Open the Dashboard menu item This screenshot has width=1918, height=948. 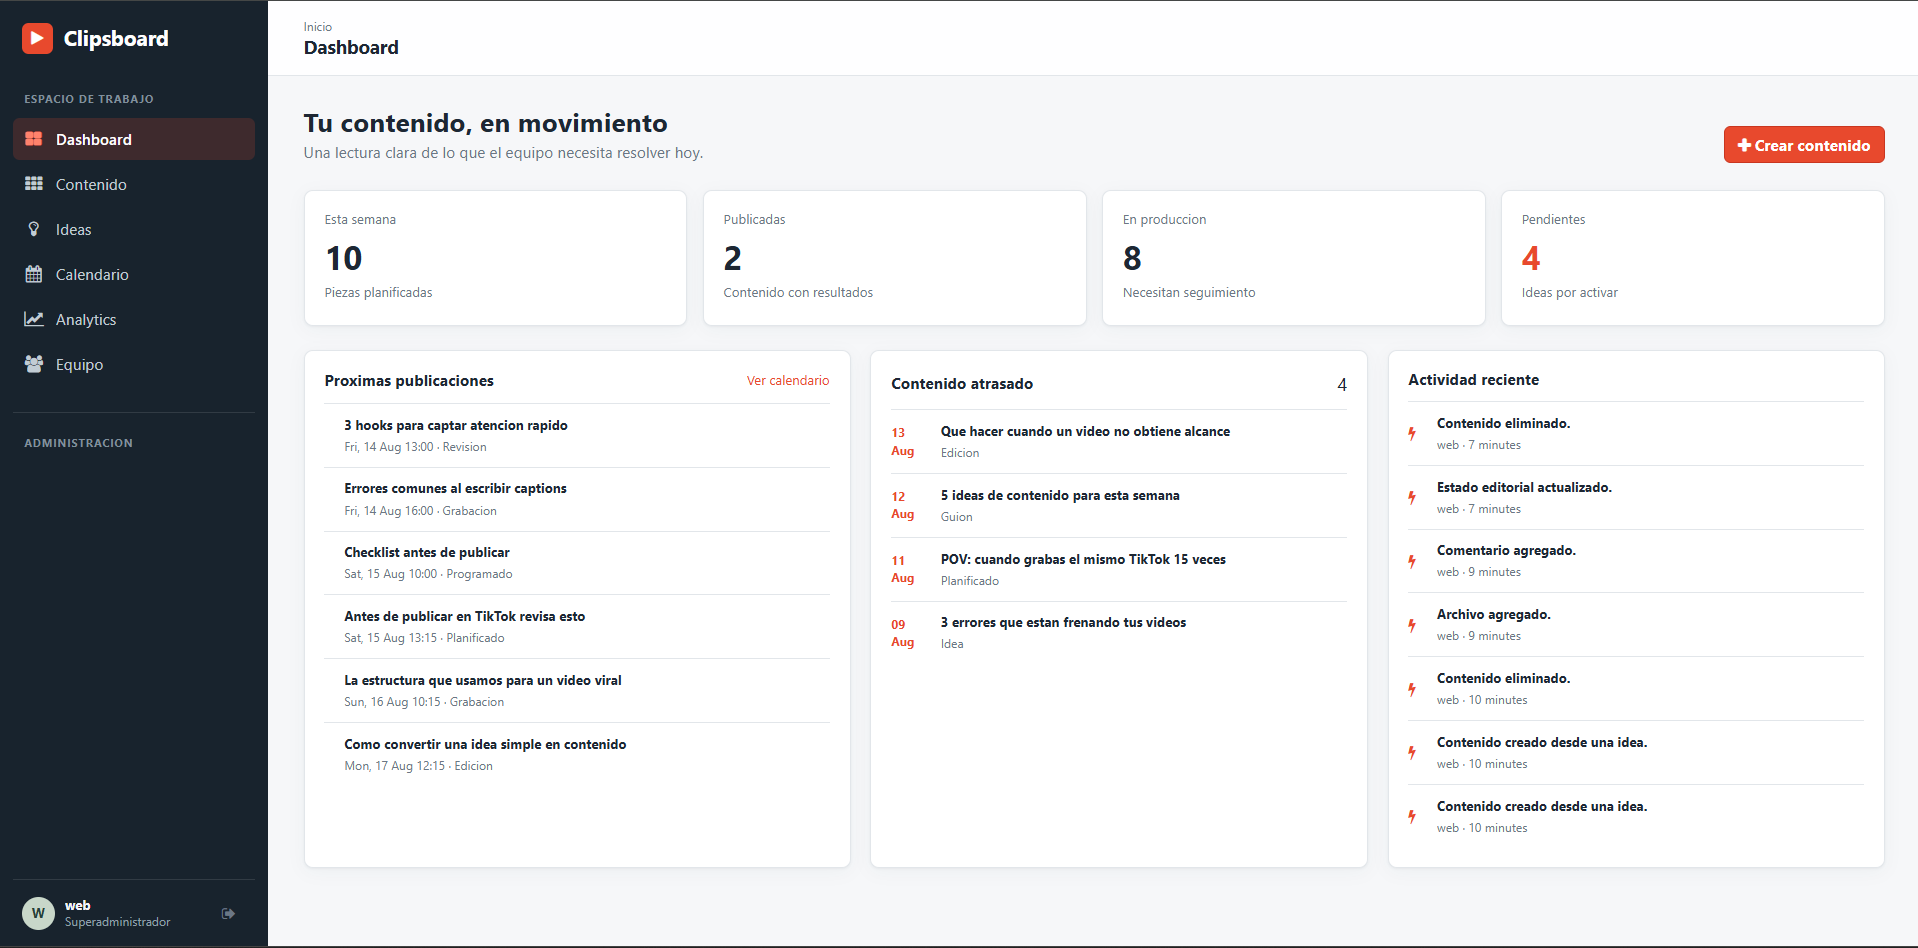(x=134, y=139)
